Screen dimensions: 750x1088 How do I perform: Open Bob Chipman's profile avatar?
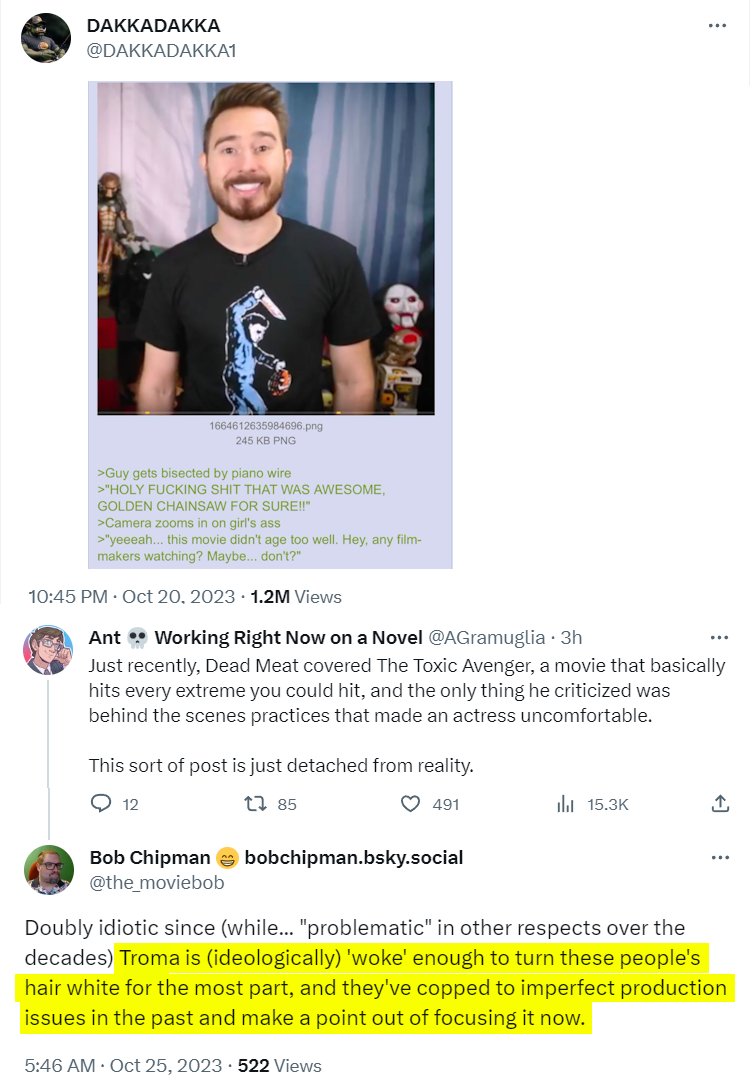pos(47,869)
